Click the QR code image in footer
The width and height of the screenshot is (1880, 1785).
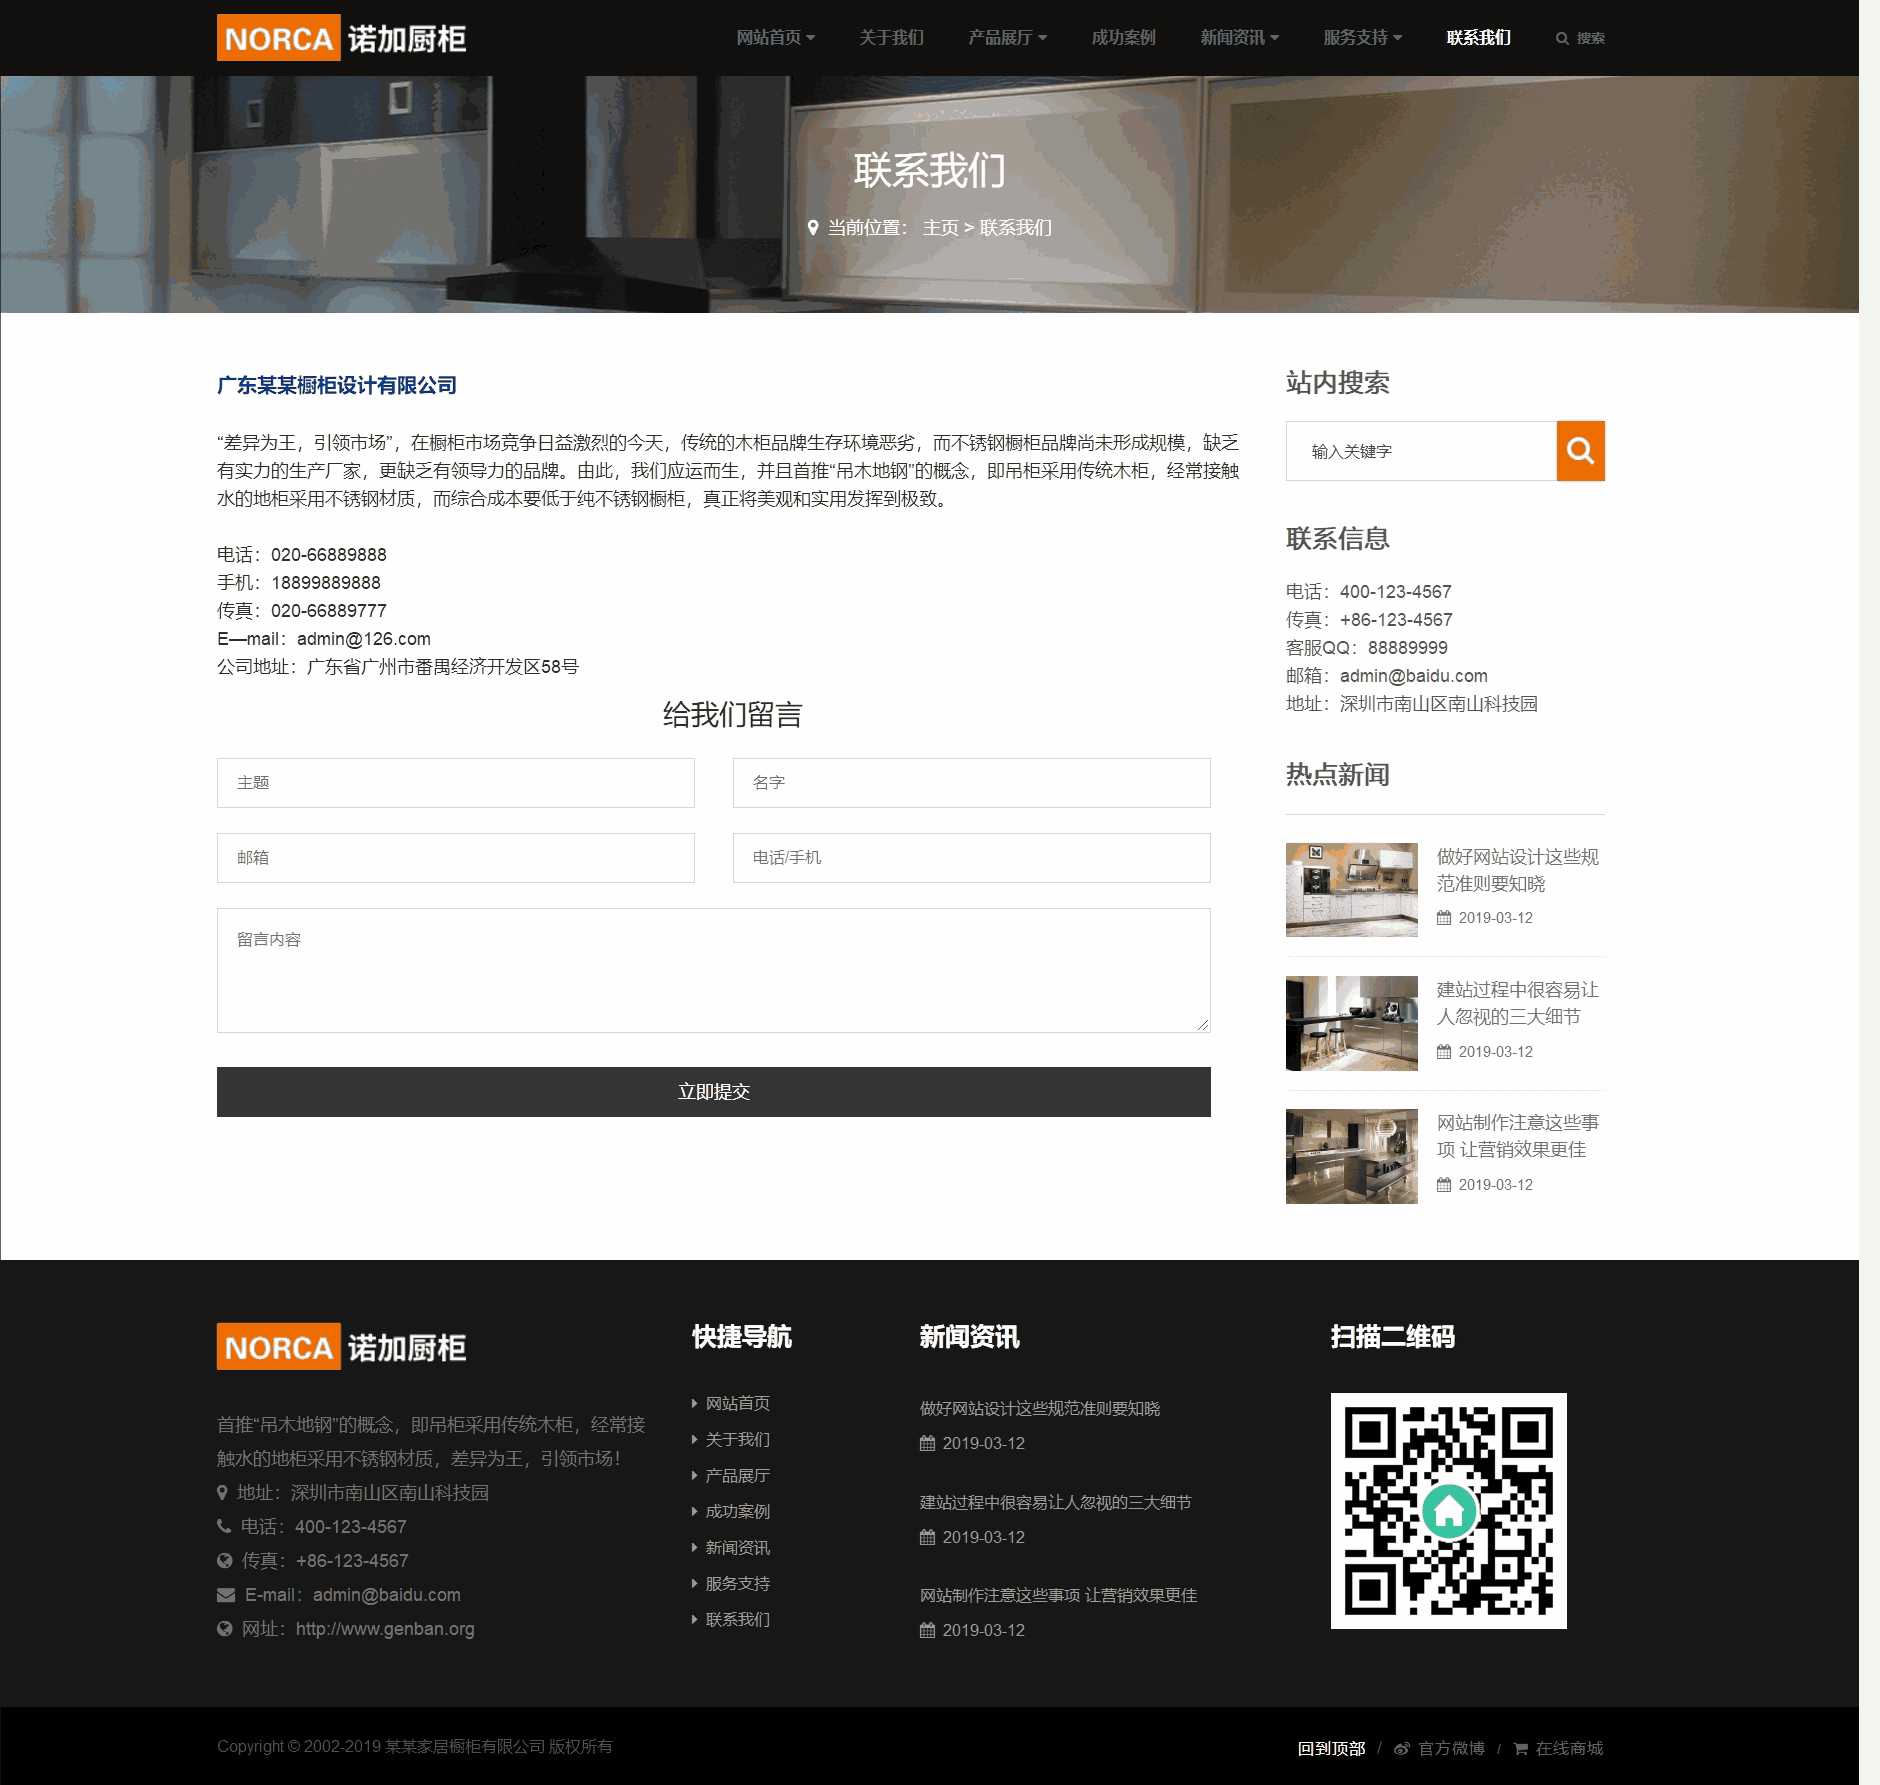pos(1448,1510)
